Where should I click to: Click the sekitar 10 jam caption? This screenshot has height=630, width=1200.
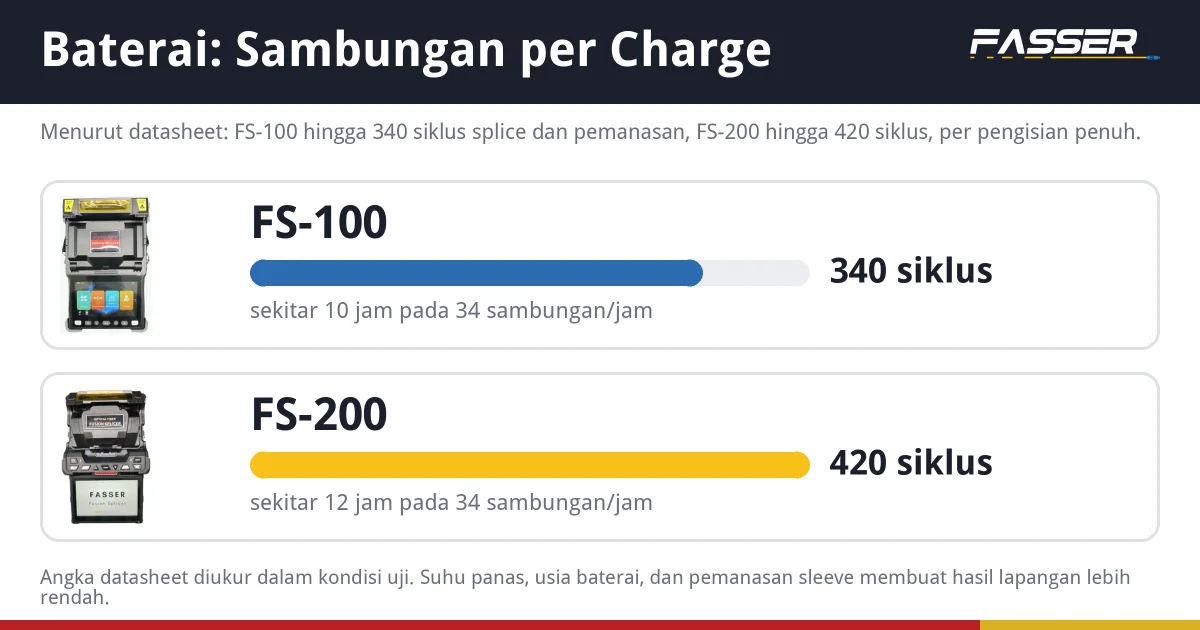click(x=451, y=311)
